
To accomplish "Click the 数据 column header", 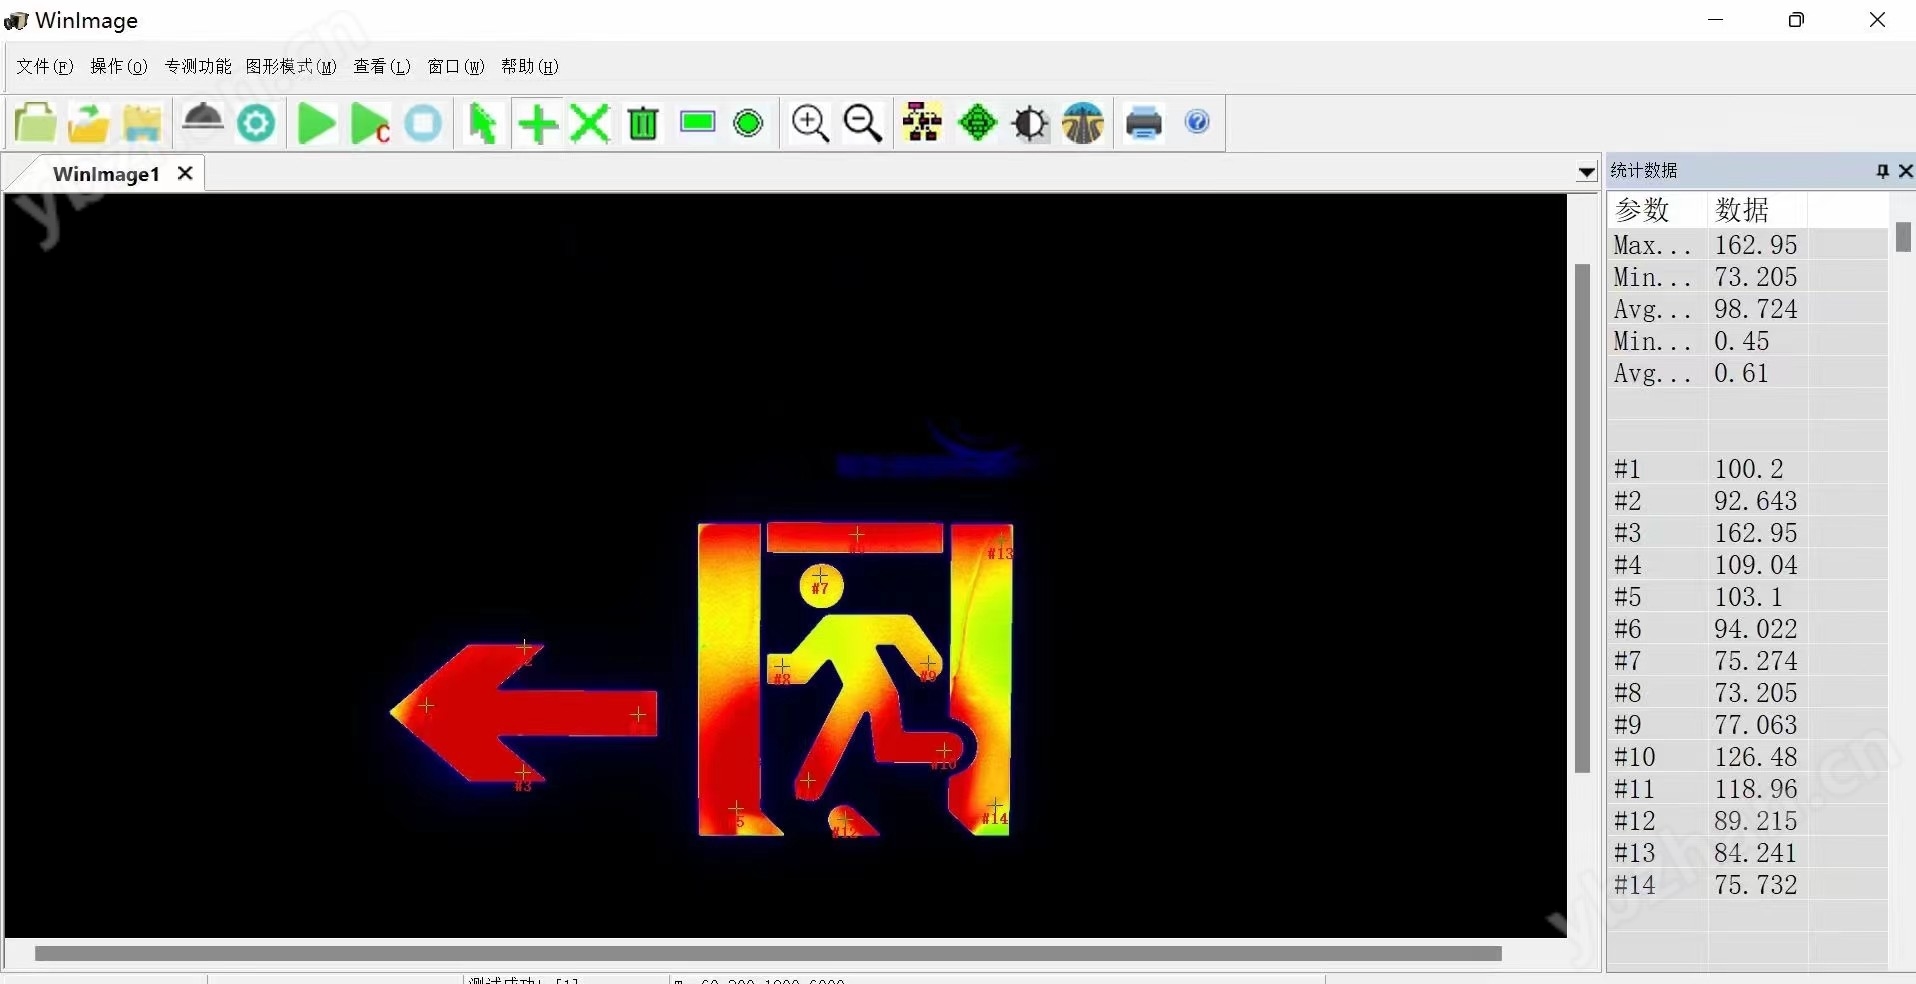I will [1758, 210].
